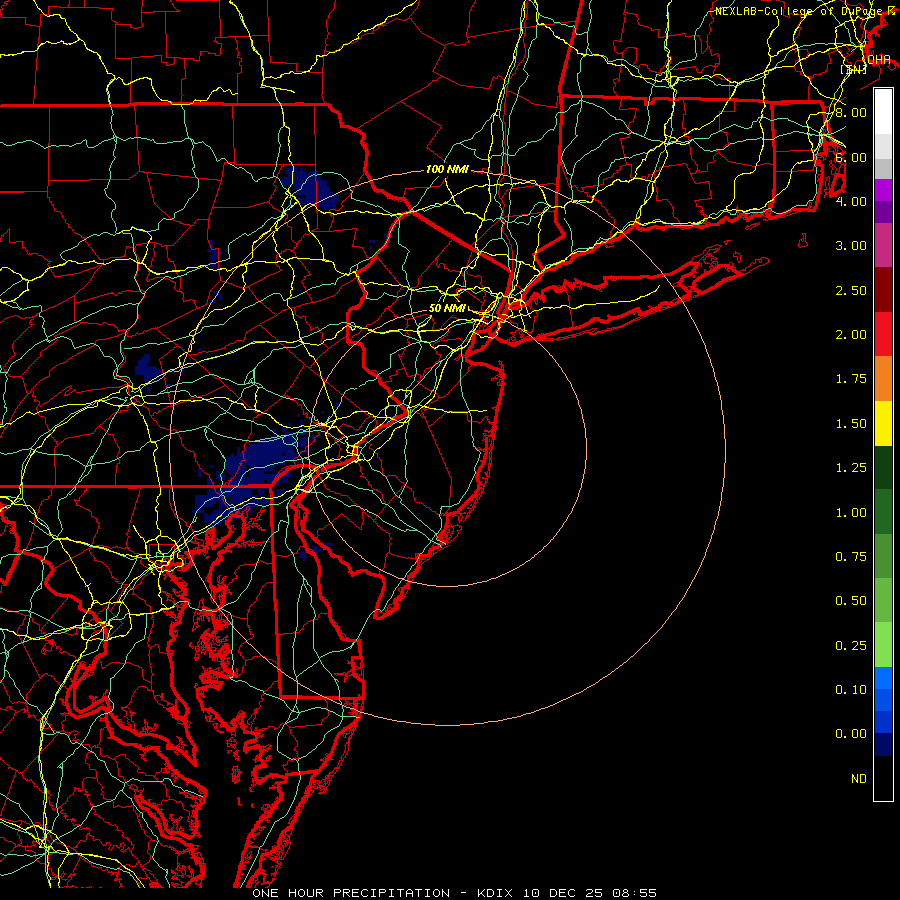Click the '1.00' legend value

851,513
